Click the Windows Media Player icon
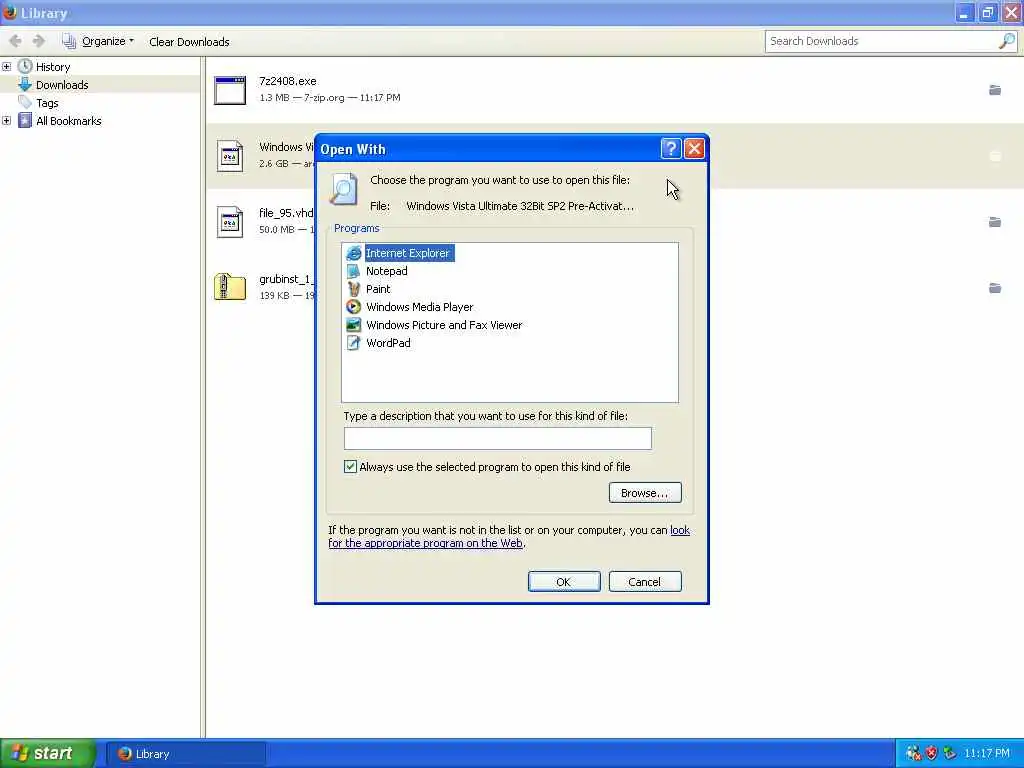1024x768 pixels. 353,307
